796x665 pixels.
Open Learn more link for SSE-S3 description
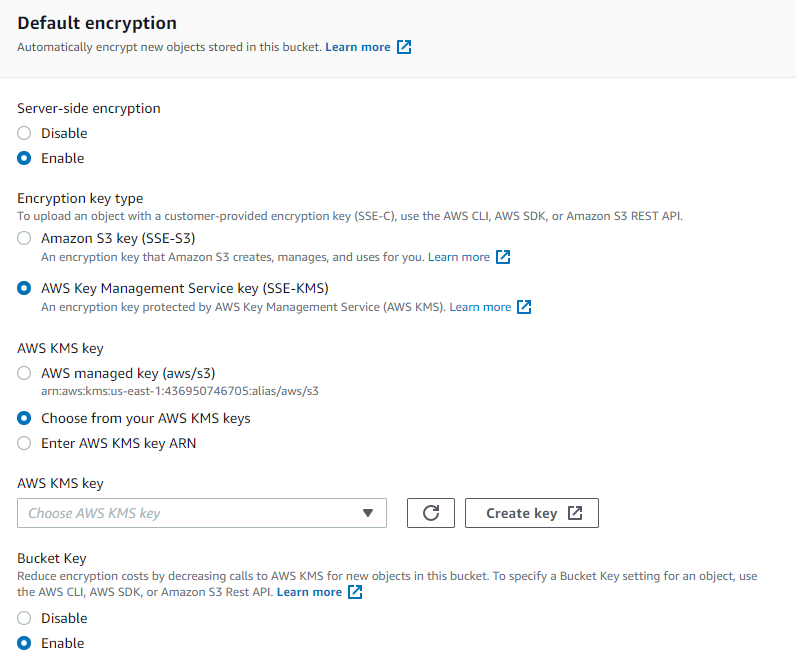point(459,257)
